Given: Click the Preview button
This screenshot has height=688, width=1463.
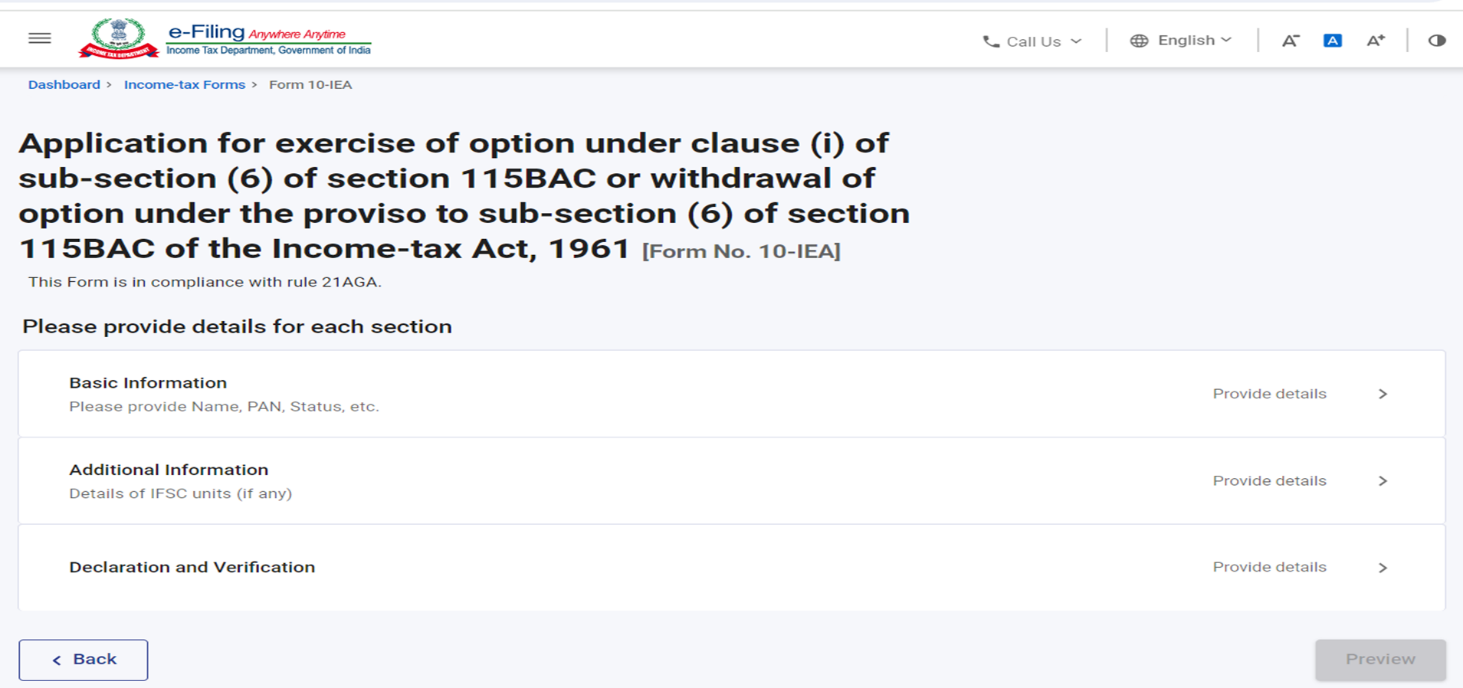Looking at the screenshot, I should (1380, 660).
